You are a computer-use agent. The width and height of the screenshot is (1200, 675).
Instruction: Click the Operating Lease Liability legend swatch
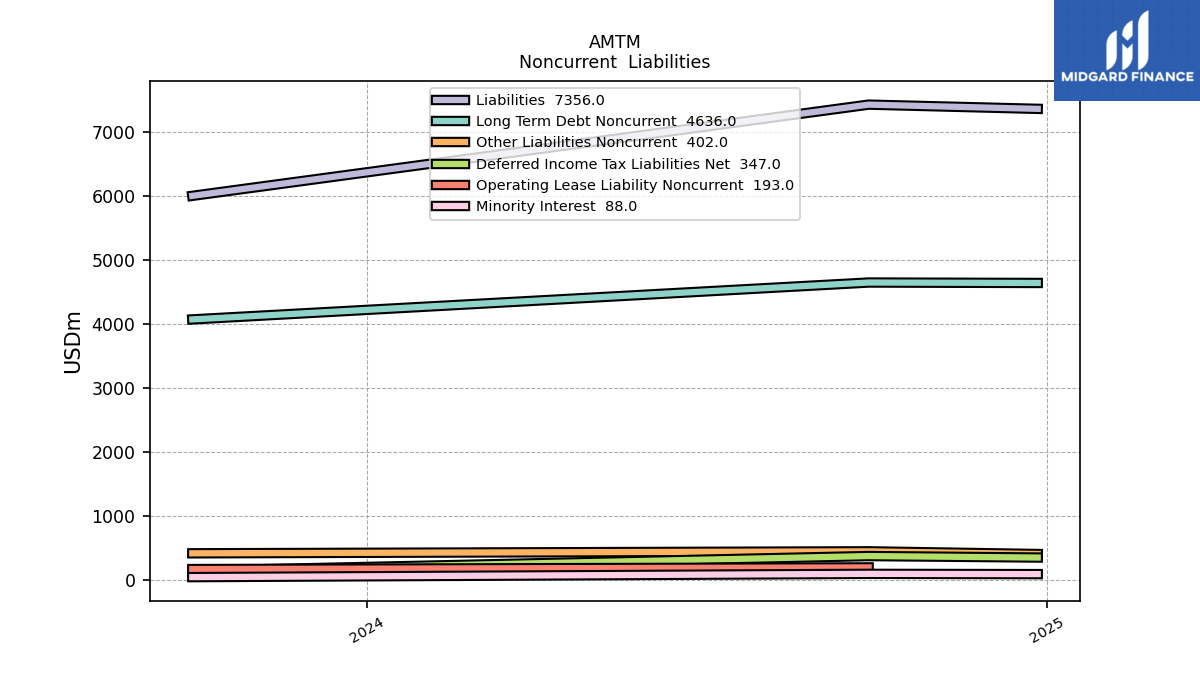point(450,185)
